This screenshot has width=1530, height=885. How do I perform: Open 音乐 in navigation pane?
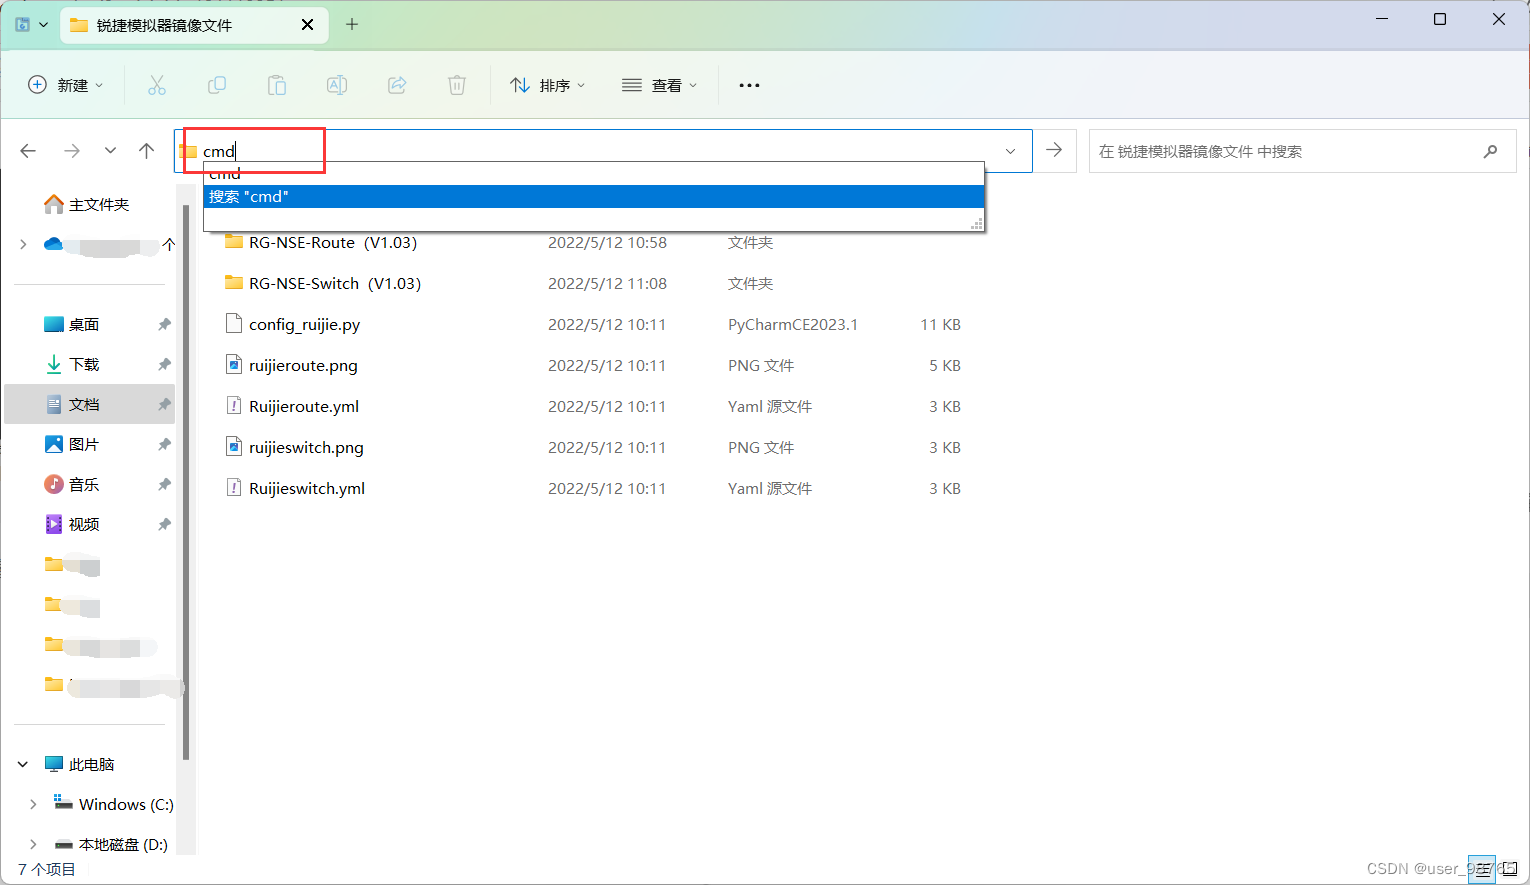84,484
